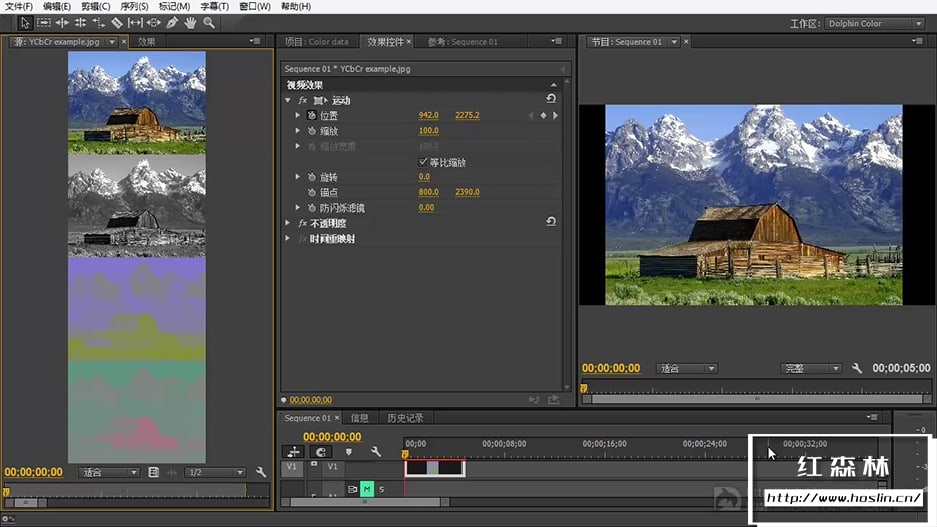Switch to the 历史记录 tab
937x527 pixels.
(x=405, y=418)
